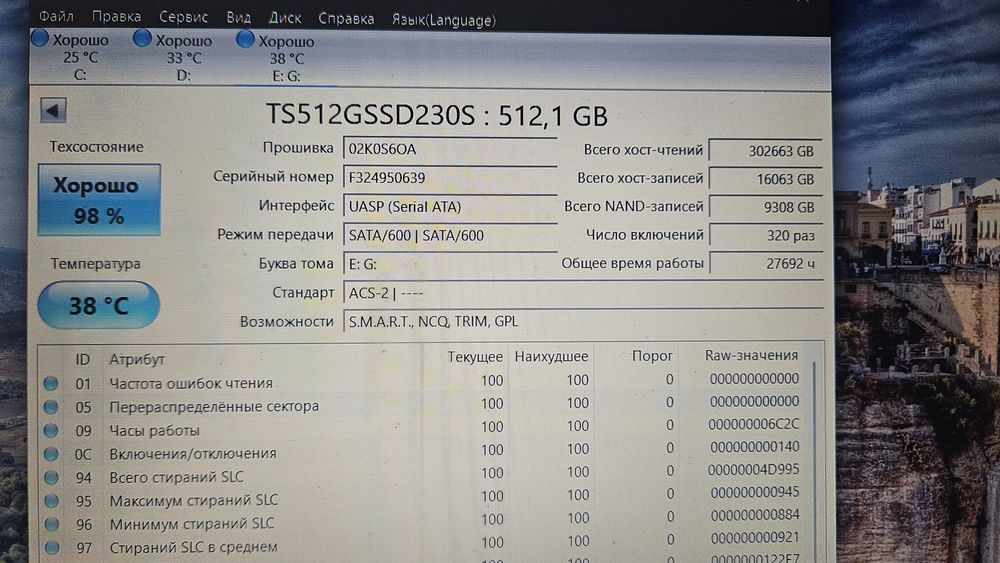Select the Часы работы attribute row
This screenshot has width=1000, height=563.
point(424,428)
